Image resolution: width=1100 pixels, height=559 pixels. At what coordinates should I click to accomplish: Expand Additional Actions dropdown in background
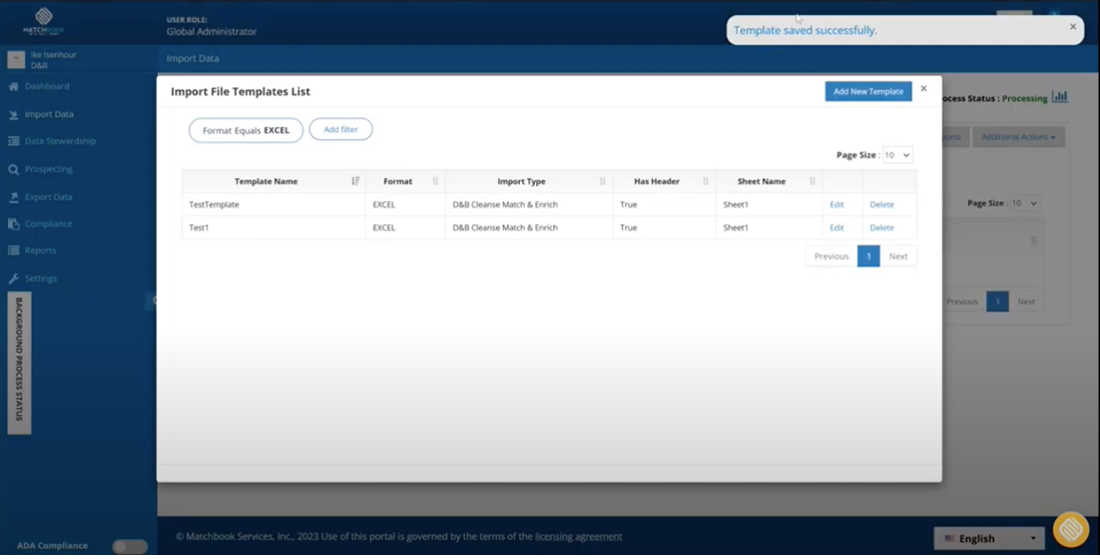tap(1018, 137)
